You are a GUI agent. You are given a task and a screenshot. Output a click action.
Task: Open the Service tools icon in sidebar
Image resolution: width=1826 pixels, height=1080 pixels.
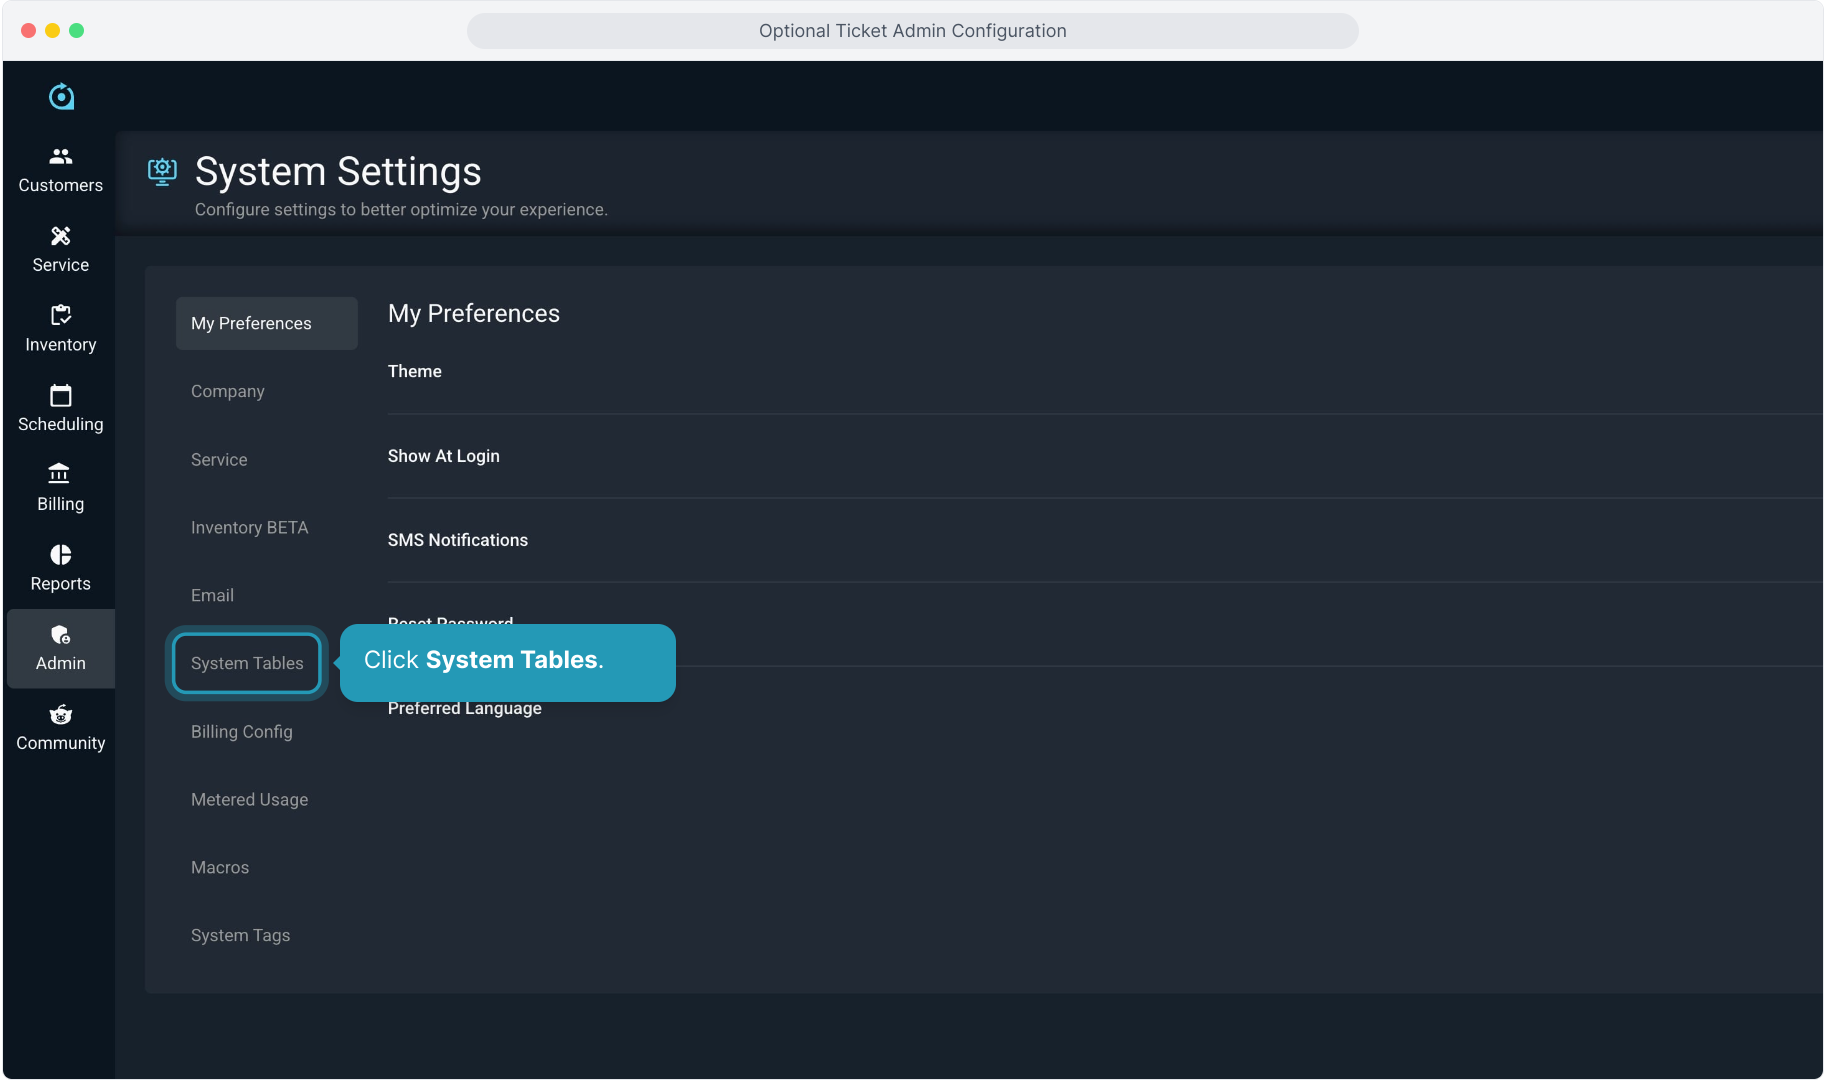click(61, 236)
